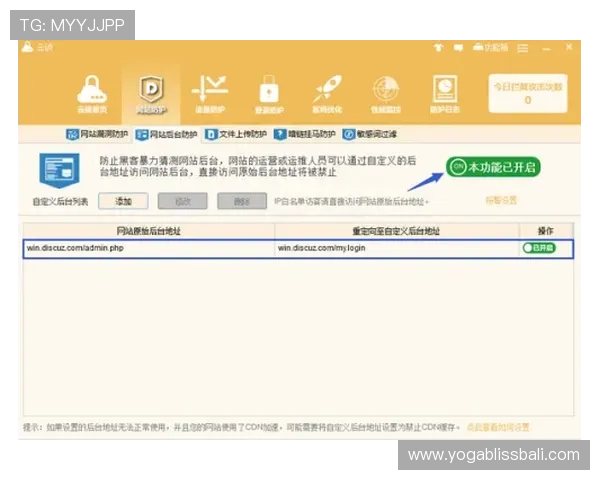Click the 自定义后台列表 label
The image size is (600, 480).
60,202
